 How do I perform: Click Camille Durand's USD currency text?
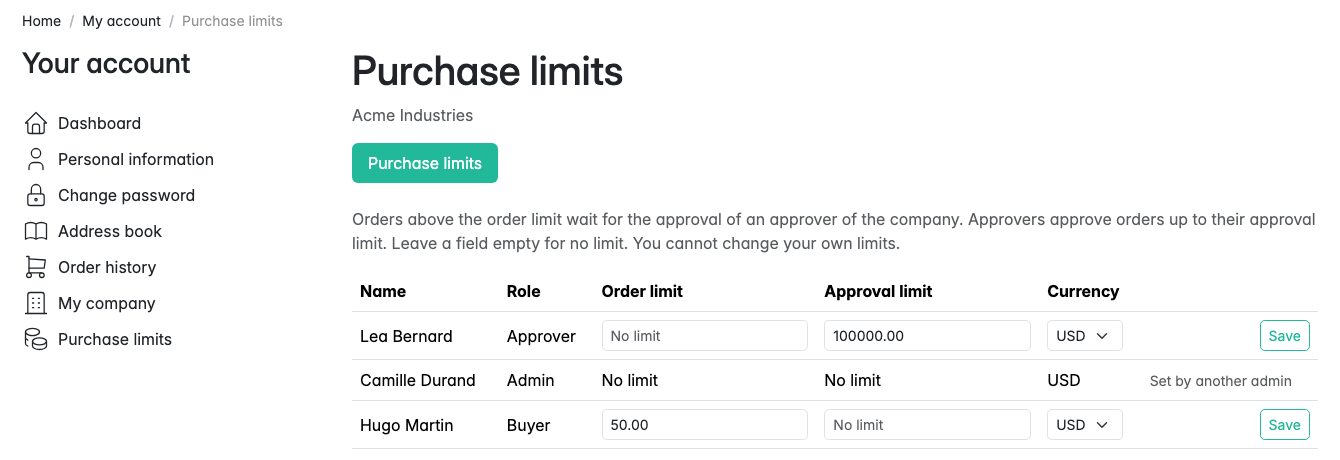(x=1064, y=381)
